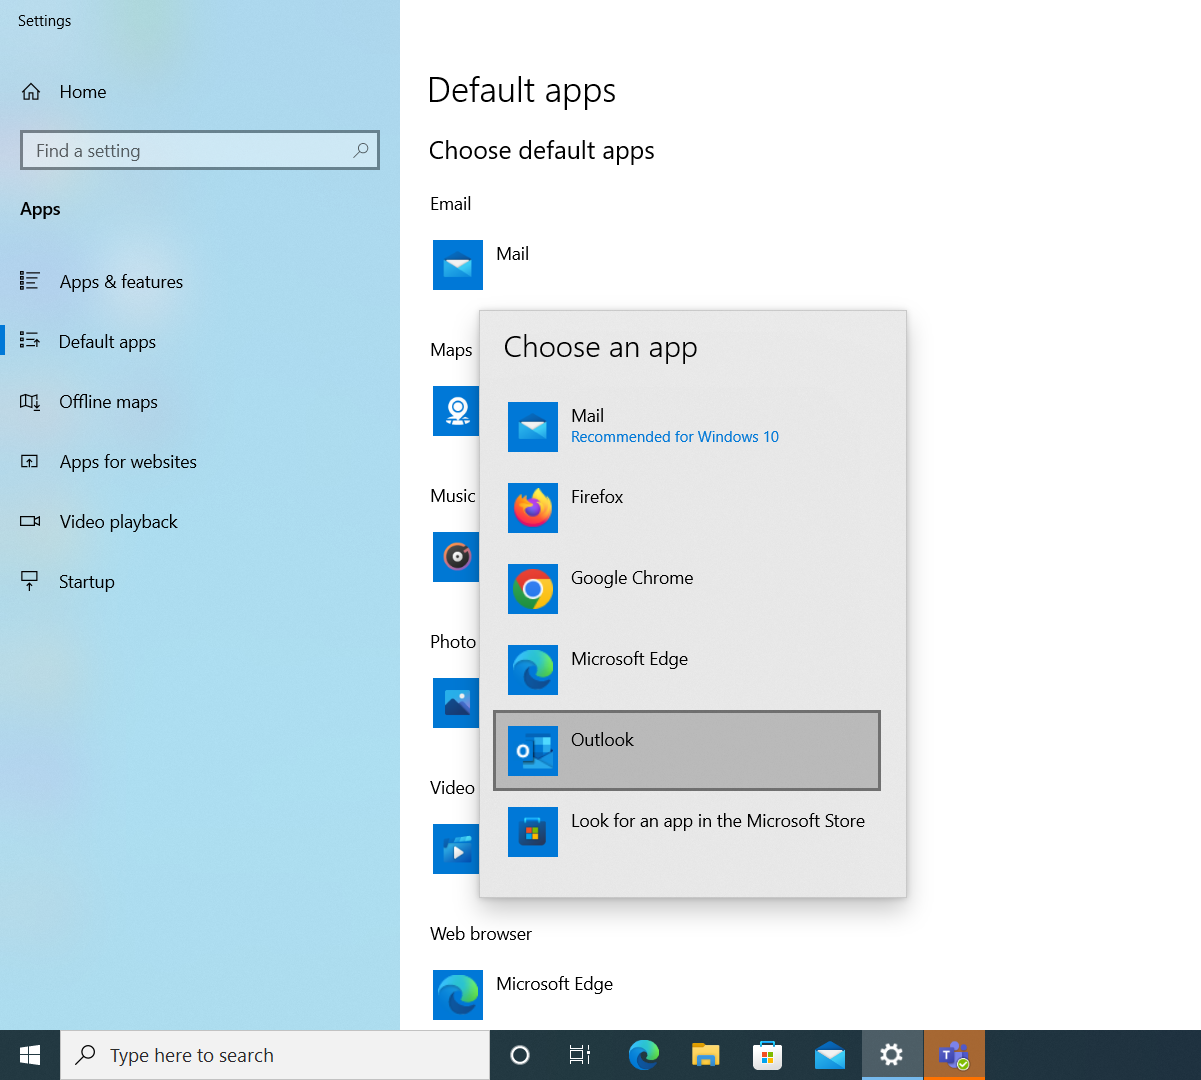Click the Home icon in Settings sidebar
This screenshot has width=1201, height=1080.
31,92
